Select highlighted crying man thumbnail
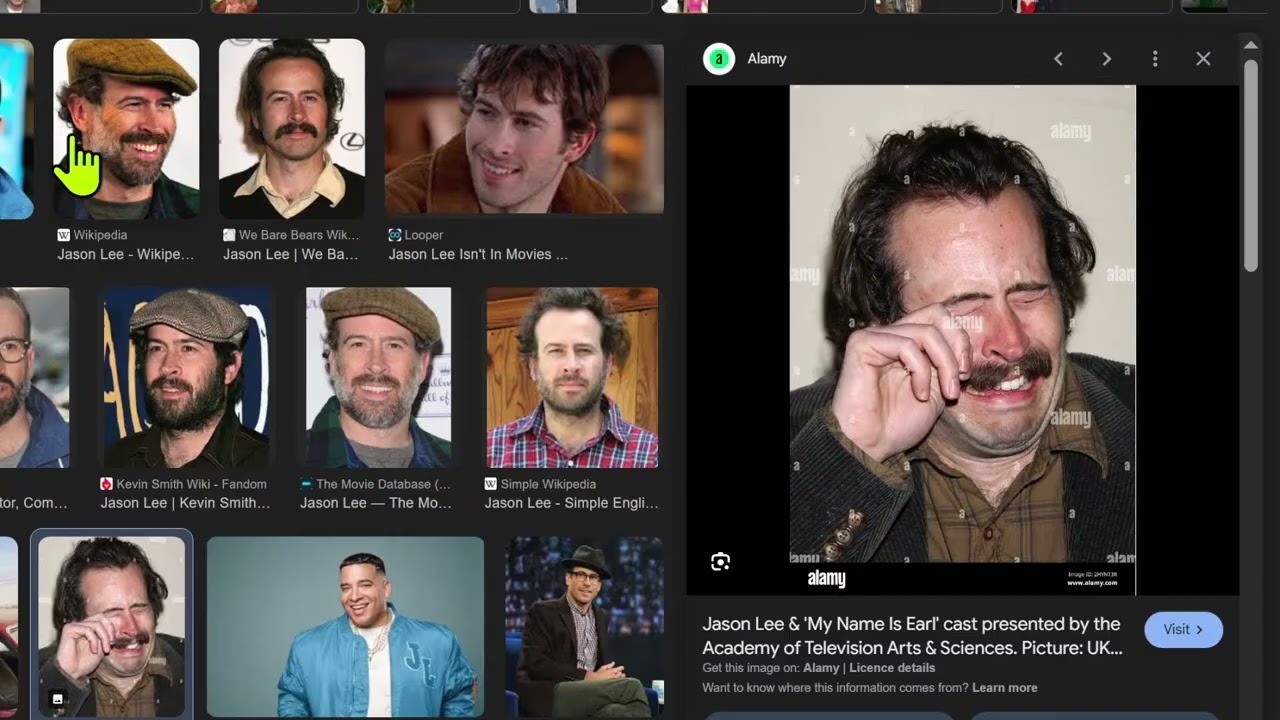The image size is (1280, 720). (111, 626)
